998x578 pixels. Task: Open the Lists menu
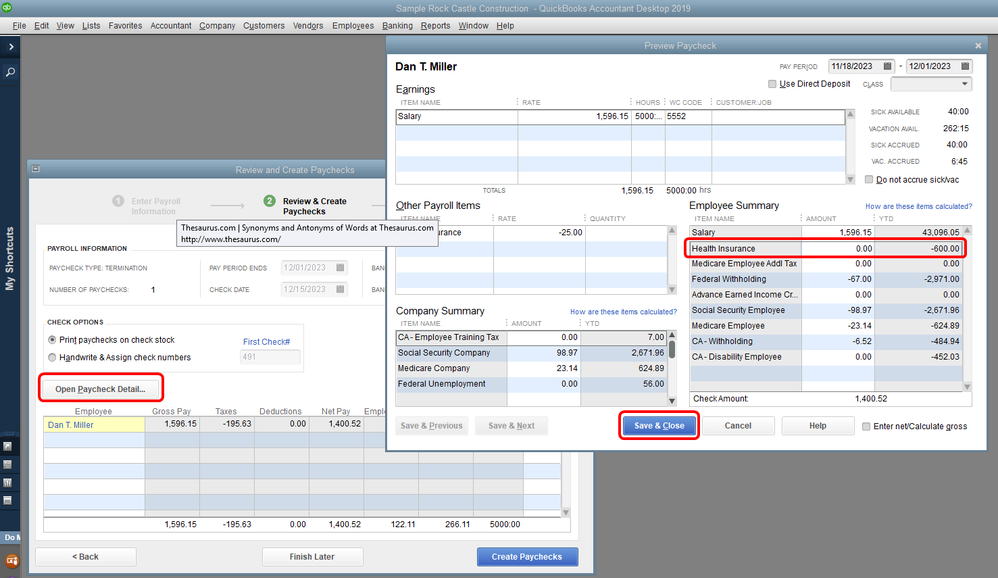click(x=91, y=25)
